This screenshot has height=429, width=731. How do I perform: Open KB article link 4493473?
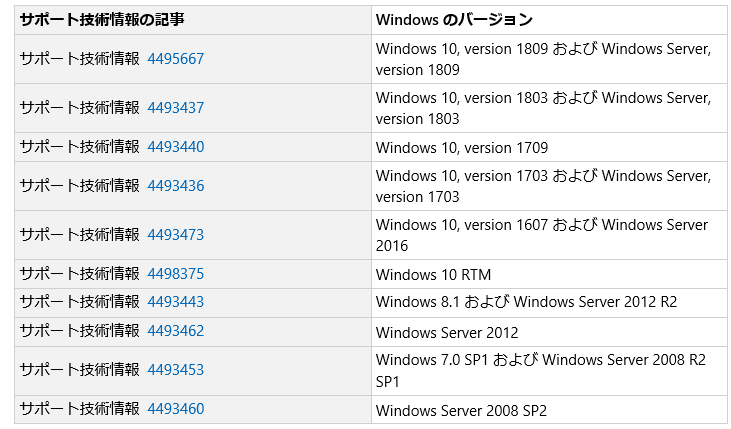[x=176, y=235]
